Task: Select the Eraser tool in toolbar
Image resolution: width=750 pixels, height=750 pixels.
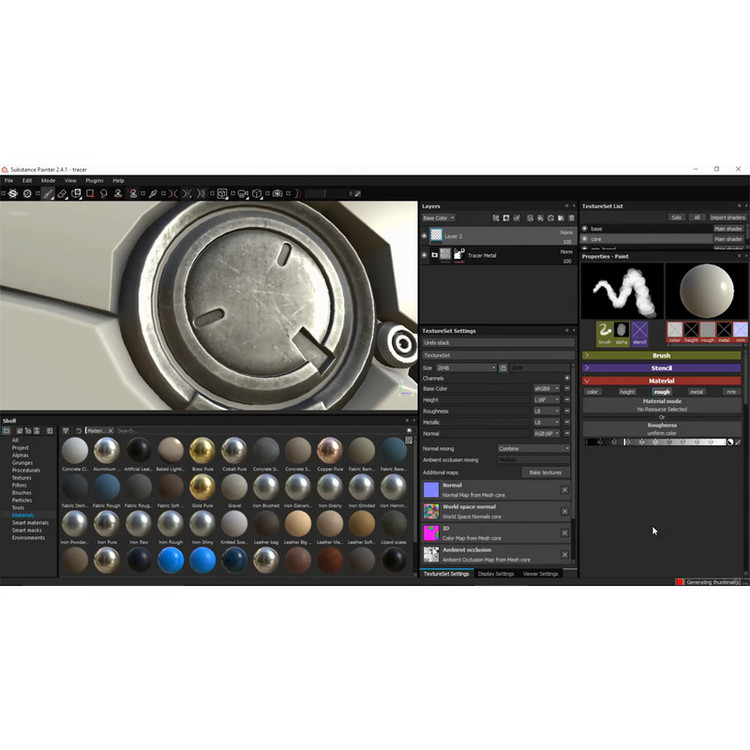Action: tap(62, 193)
